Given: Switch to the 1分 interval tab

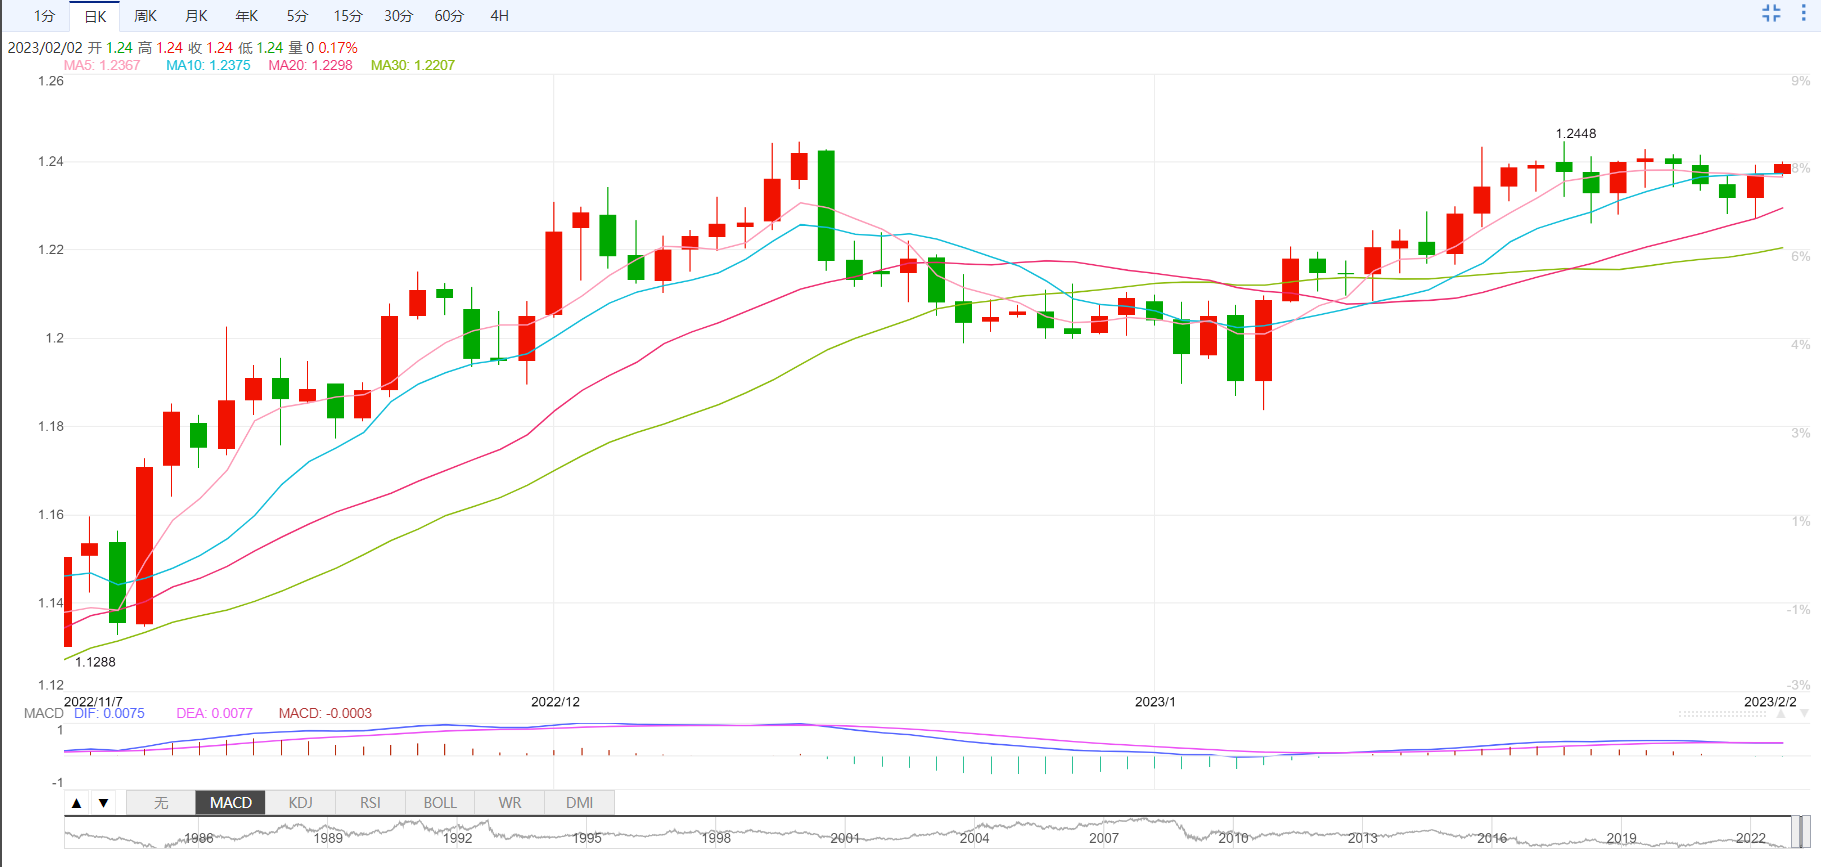Looking at the screenshot, I should 44,16.
